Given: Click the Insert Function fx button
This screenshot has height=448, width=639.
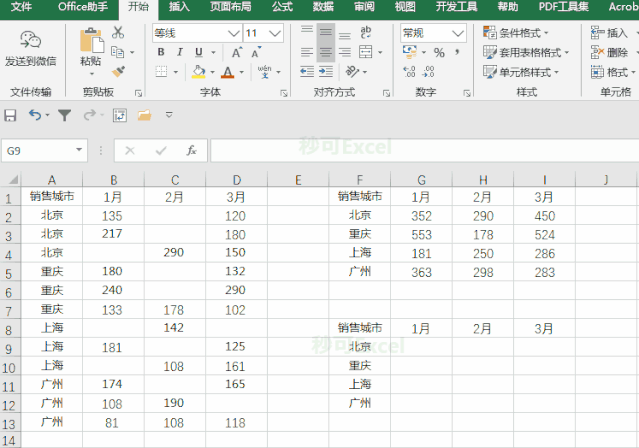Looking at the screenshot, I should point(192,150).
